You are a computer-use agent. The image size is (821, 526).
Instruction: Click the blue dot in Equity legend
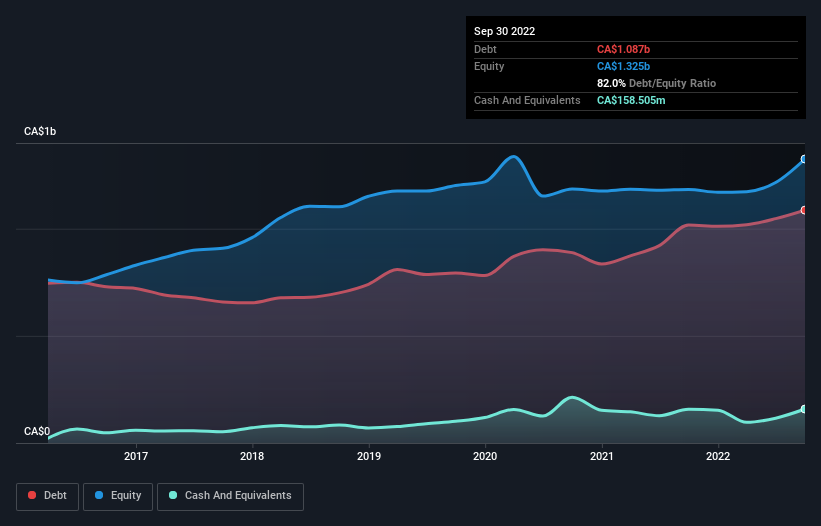click(99, 495)
